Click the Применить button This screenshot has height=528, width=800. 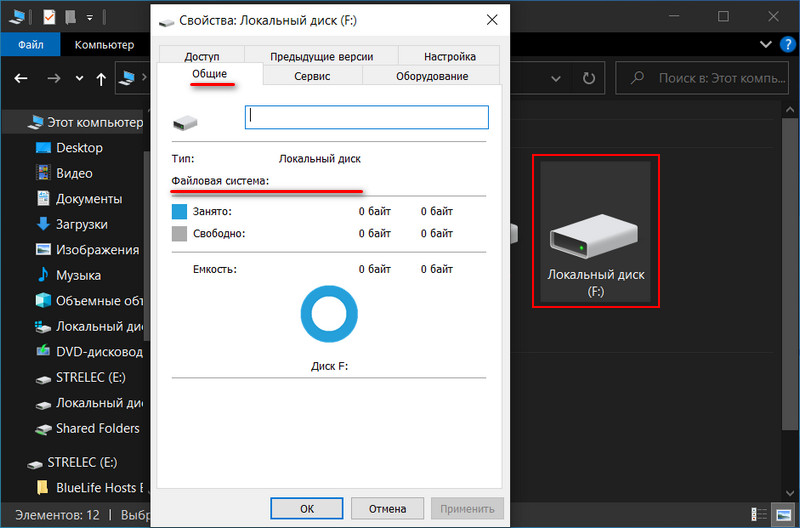pyautogui.click(x=467, y=509)
